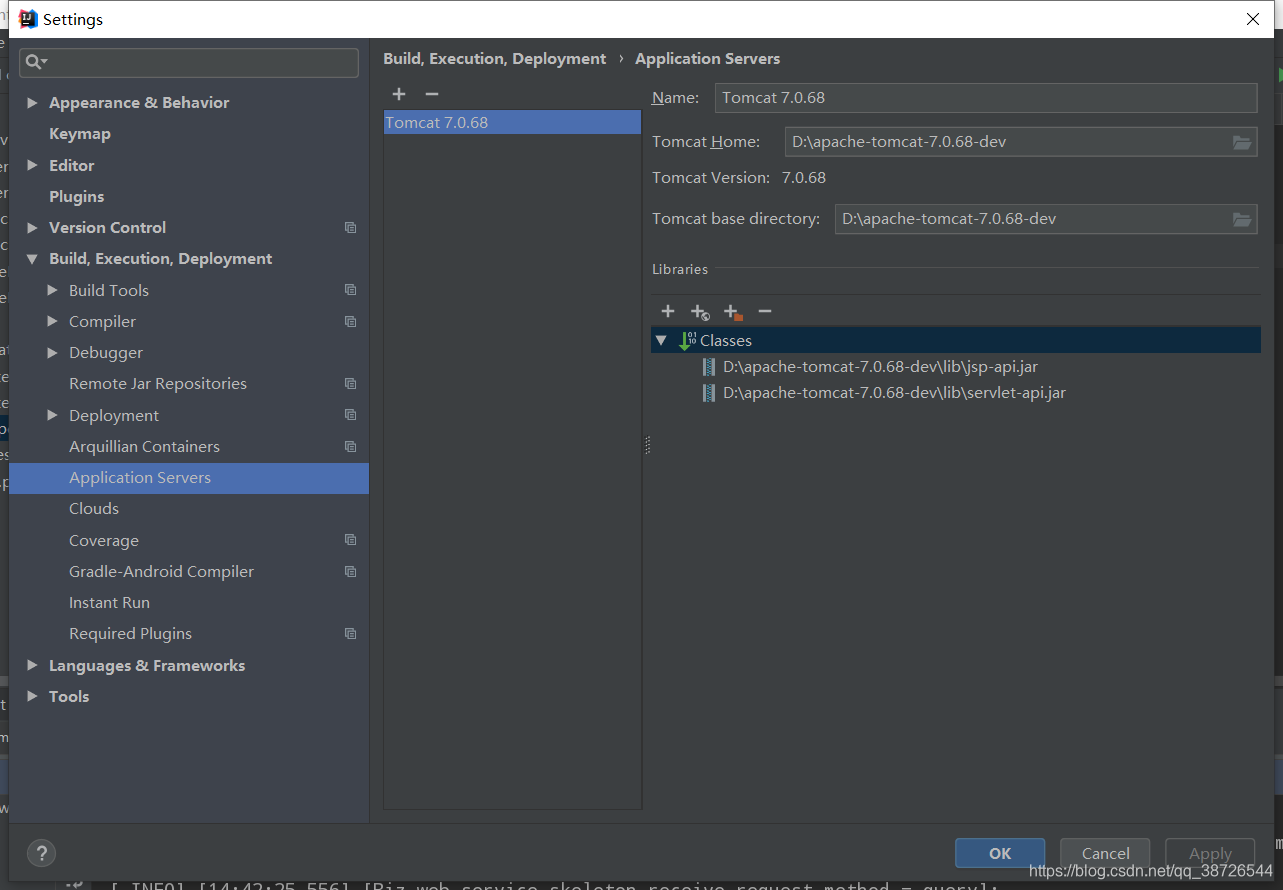The height and width of the screenshot is (890, 1283).
Task: Browse for Tomcat Home folder
Action: tap(1242, 142)
